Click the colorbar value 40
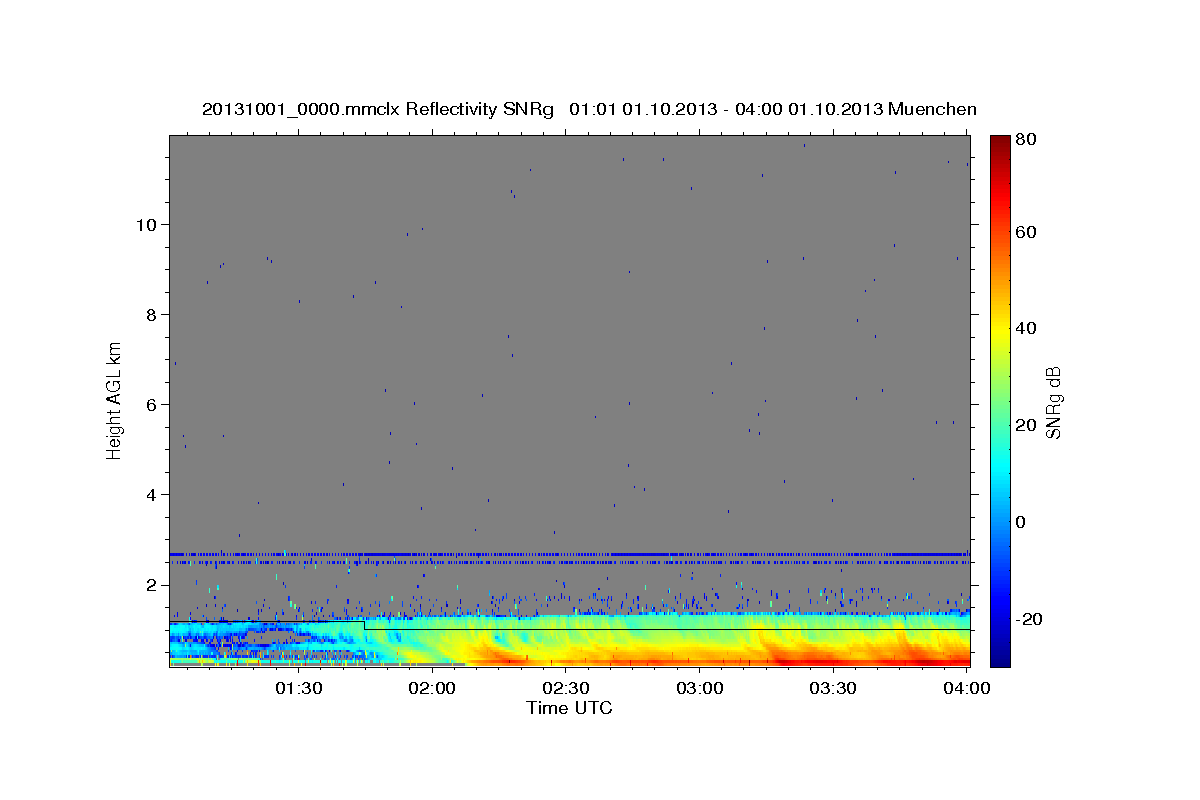The height and width of the screenshot is (800, 1200). (1028, 329)
